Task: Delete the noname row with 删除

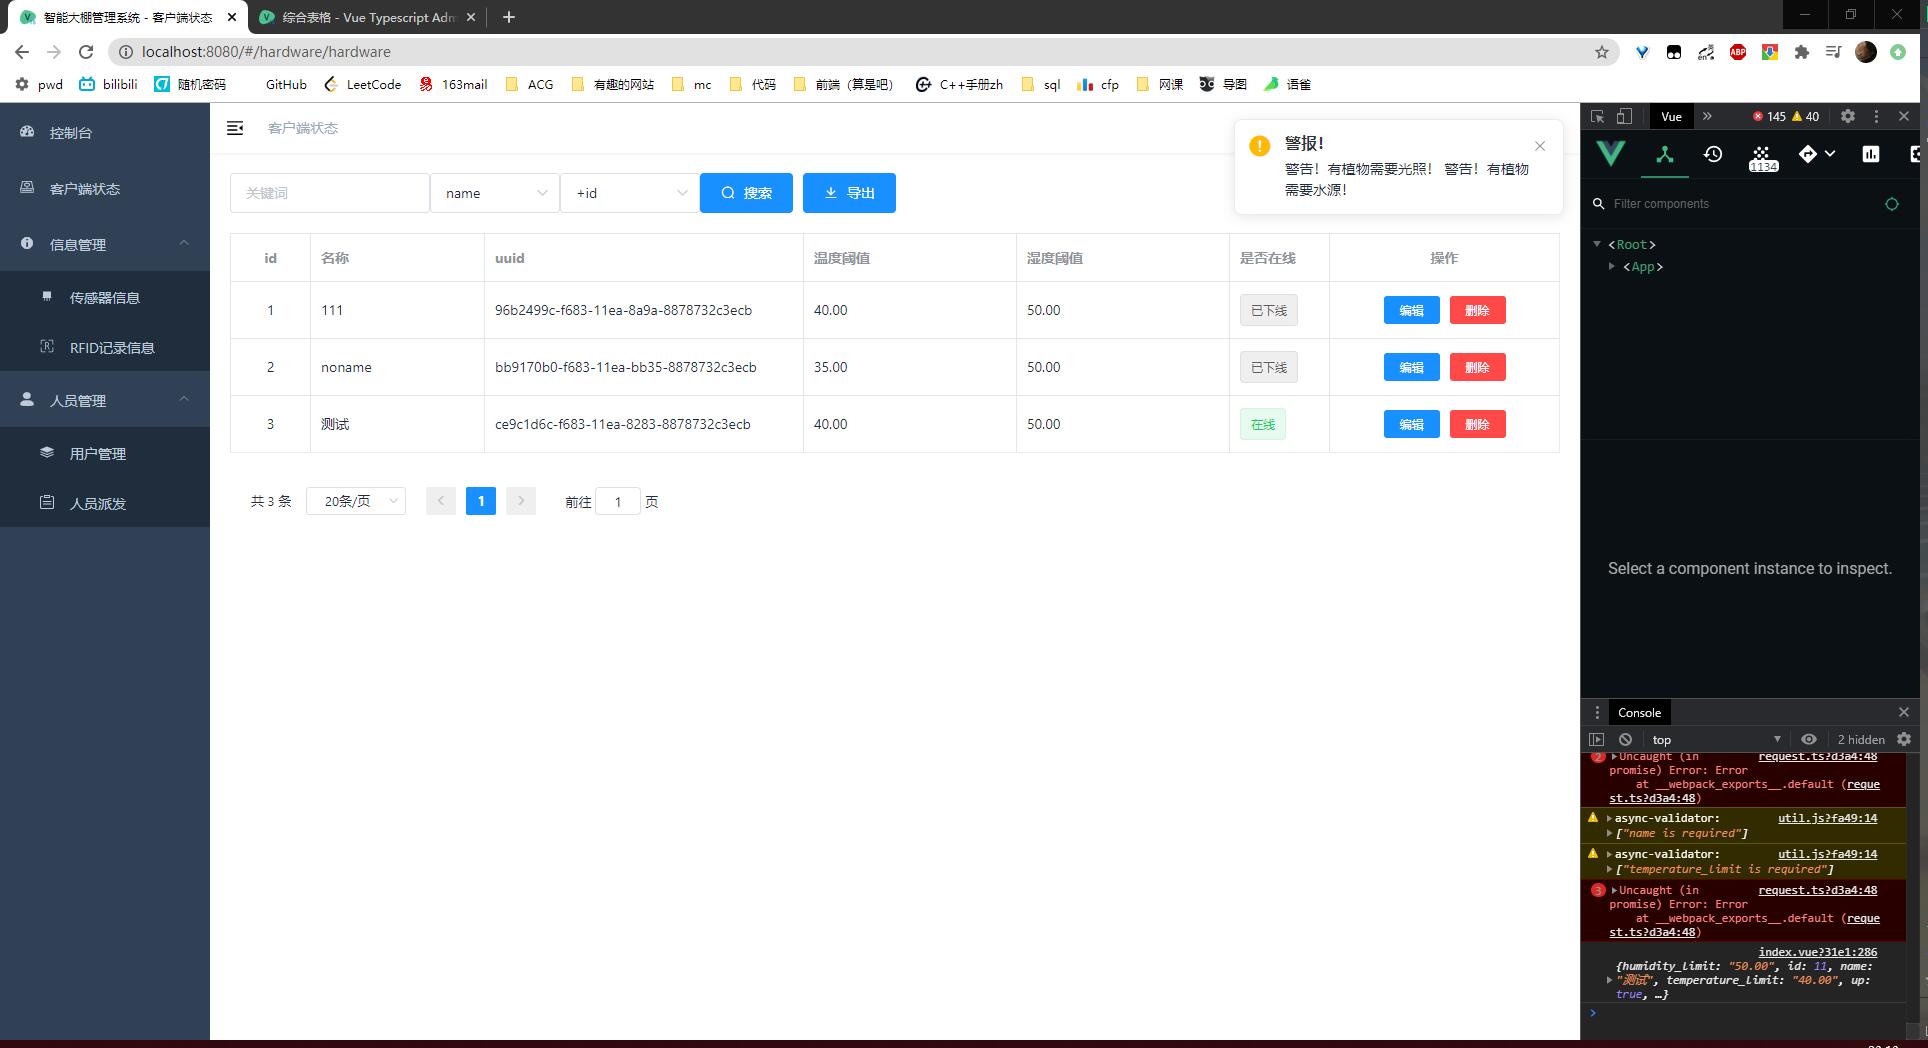Action: click(1477, 367)
